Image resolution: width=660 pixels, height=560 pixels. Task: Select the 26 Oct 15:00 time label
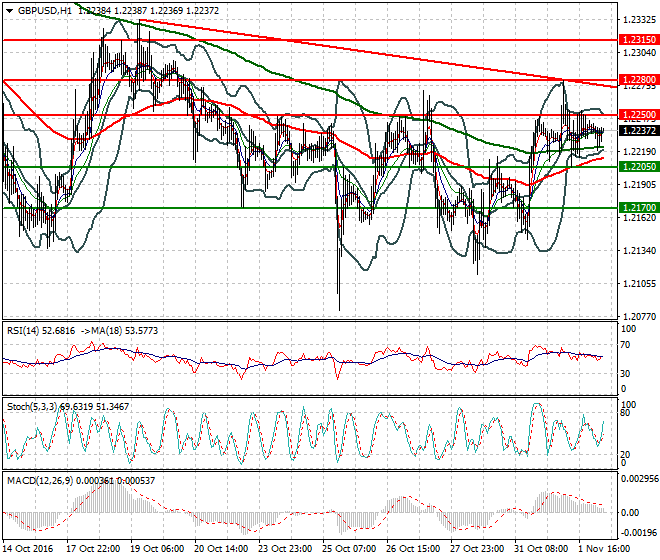click(x=413, y=549)
